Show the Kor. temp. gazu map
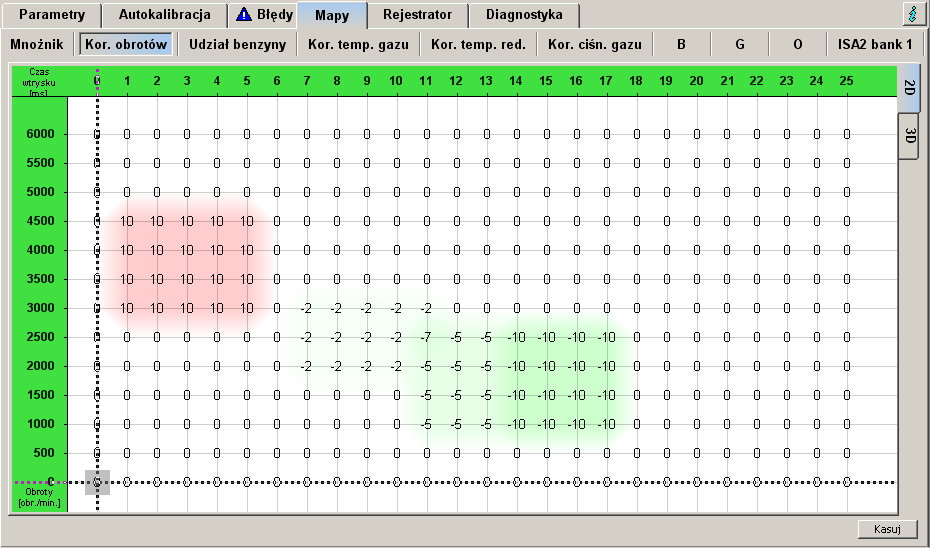Image resolution: width=930 pixels, height=548 pixels. coord(358,44)
